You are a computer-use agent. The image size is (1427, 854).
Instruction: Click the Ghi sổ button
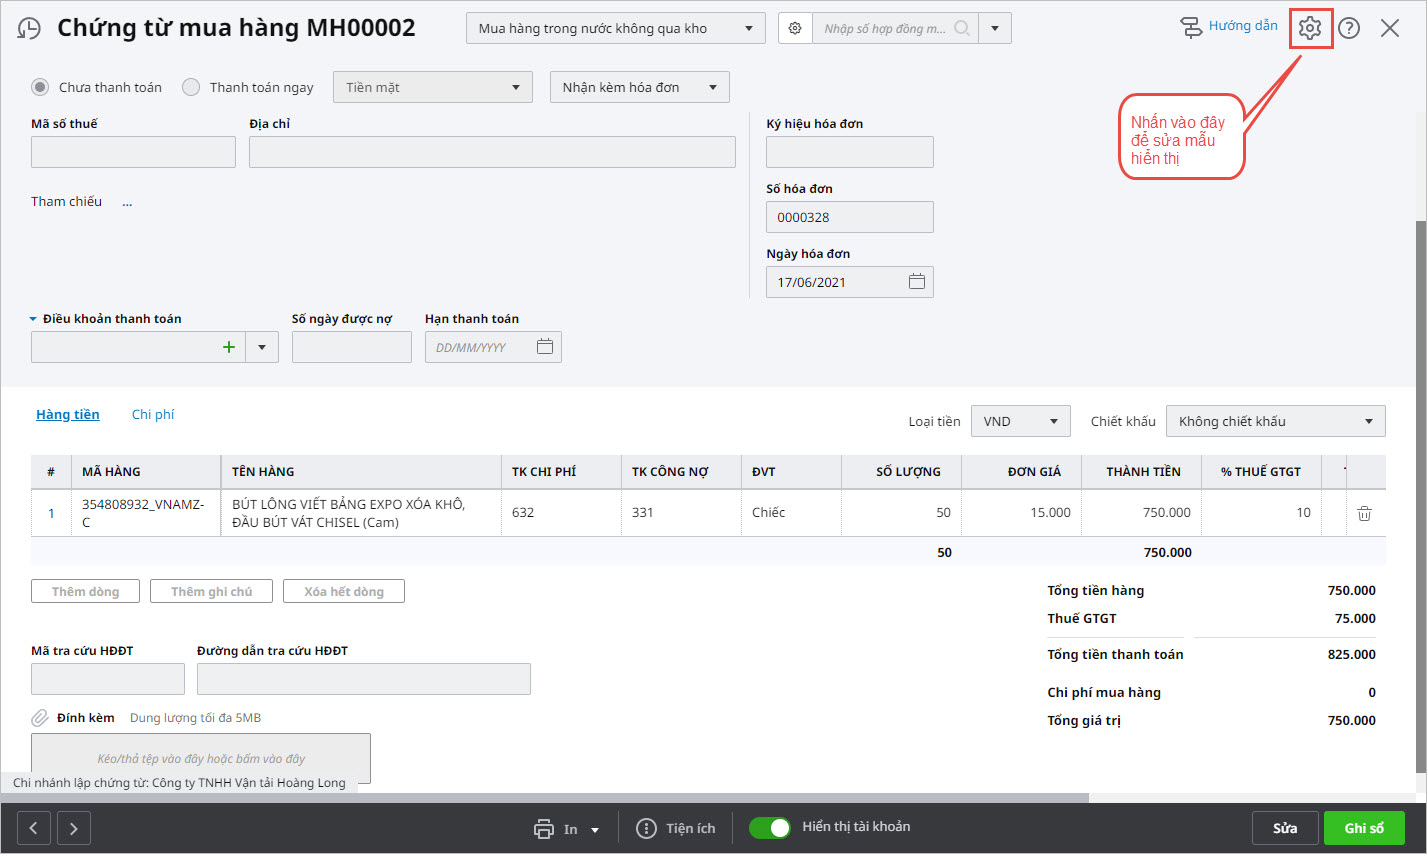(x=1363, y=828)
